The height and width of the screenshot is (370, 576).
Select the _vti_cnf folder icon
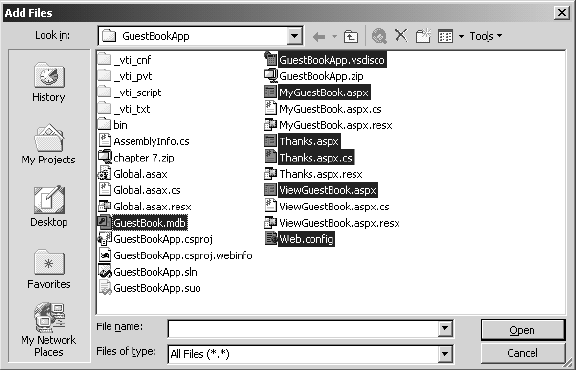tap(105, 60)
